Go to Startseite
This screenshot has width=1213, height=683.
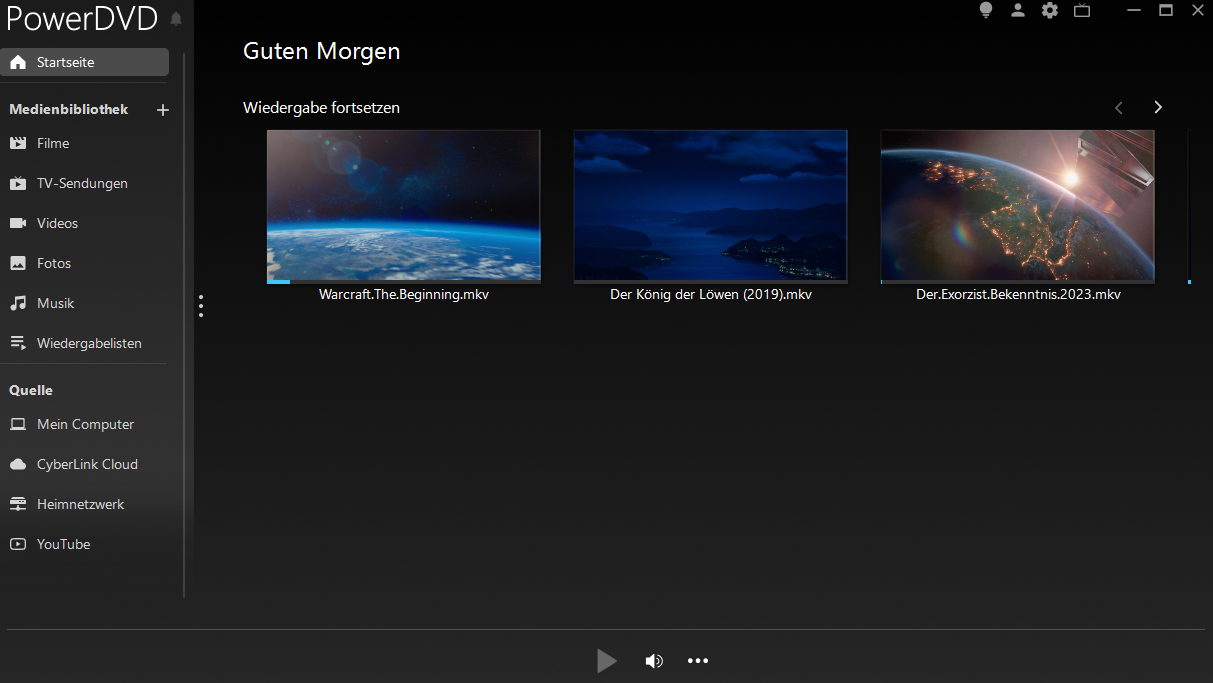click(85, 62)
